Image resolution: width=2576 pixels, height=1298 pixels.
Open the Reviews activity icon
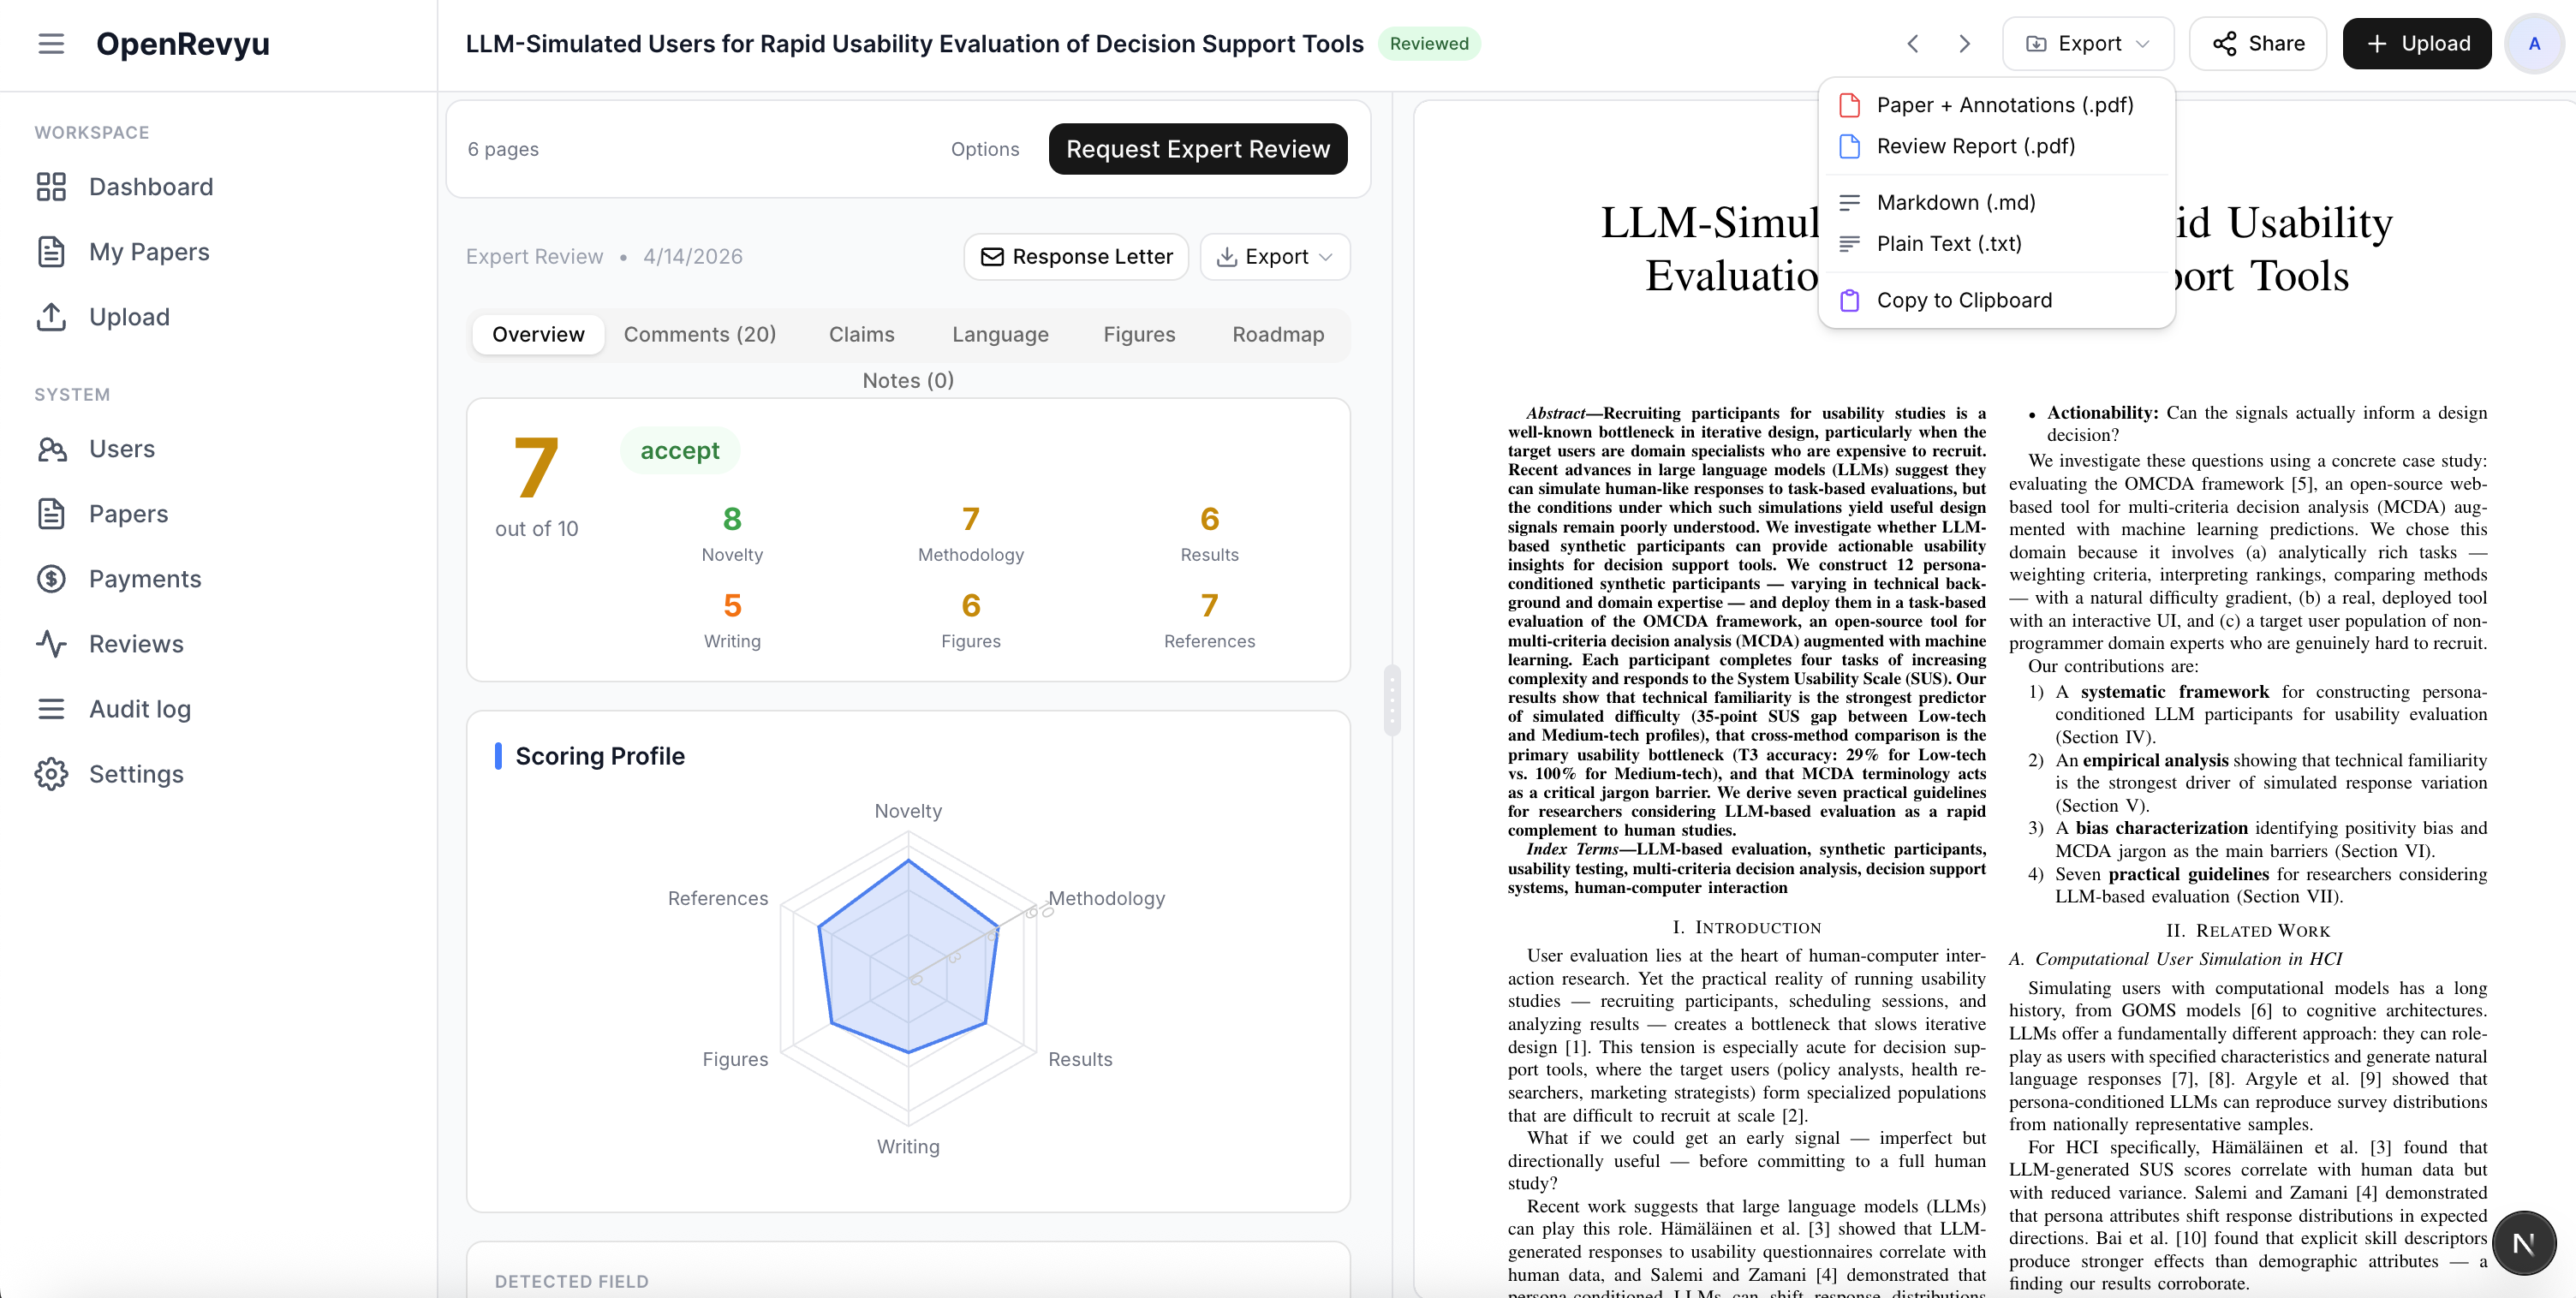(x=51, y=644)
